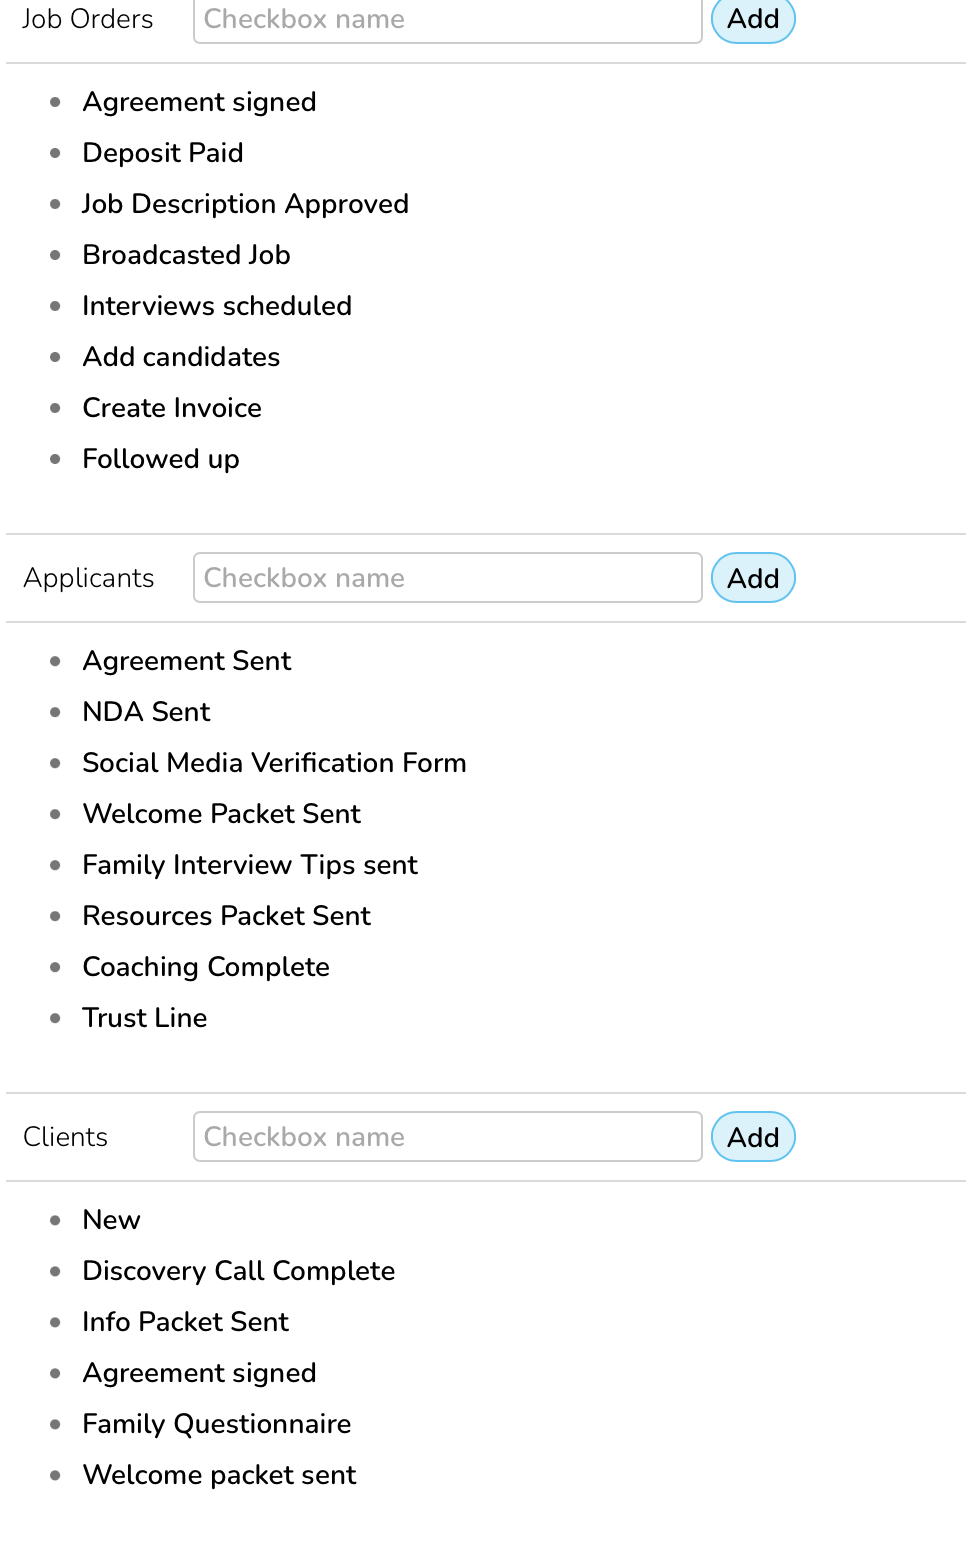Select Followed up list item
966x1550 pixels.
(161, 459)
